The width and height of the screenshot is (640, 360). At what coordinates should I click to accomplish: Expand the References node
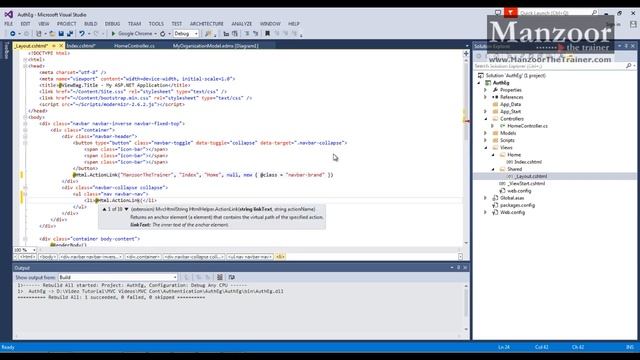(486, 97)
